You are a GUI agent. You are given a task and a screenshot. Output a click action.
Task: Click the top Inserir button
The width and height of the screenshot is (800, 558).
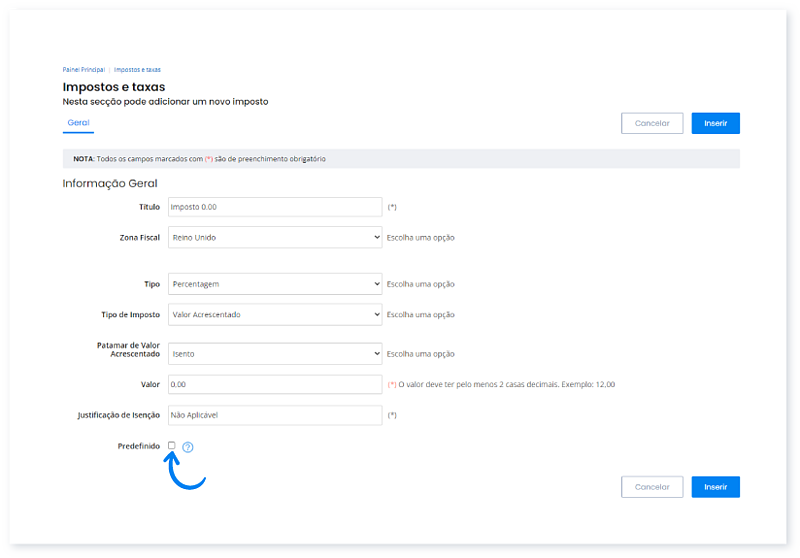click(x=715, y=123)
